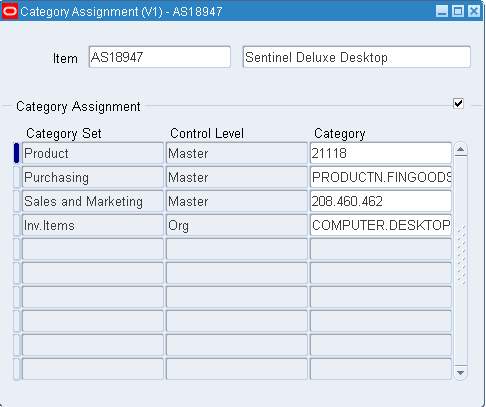
Task: Close the Category Assignment window
Action: coord(474,12)
